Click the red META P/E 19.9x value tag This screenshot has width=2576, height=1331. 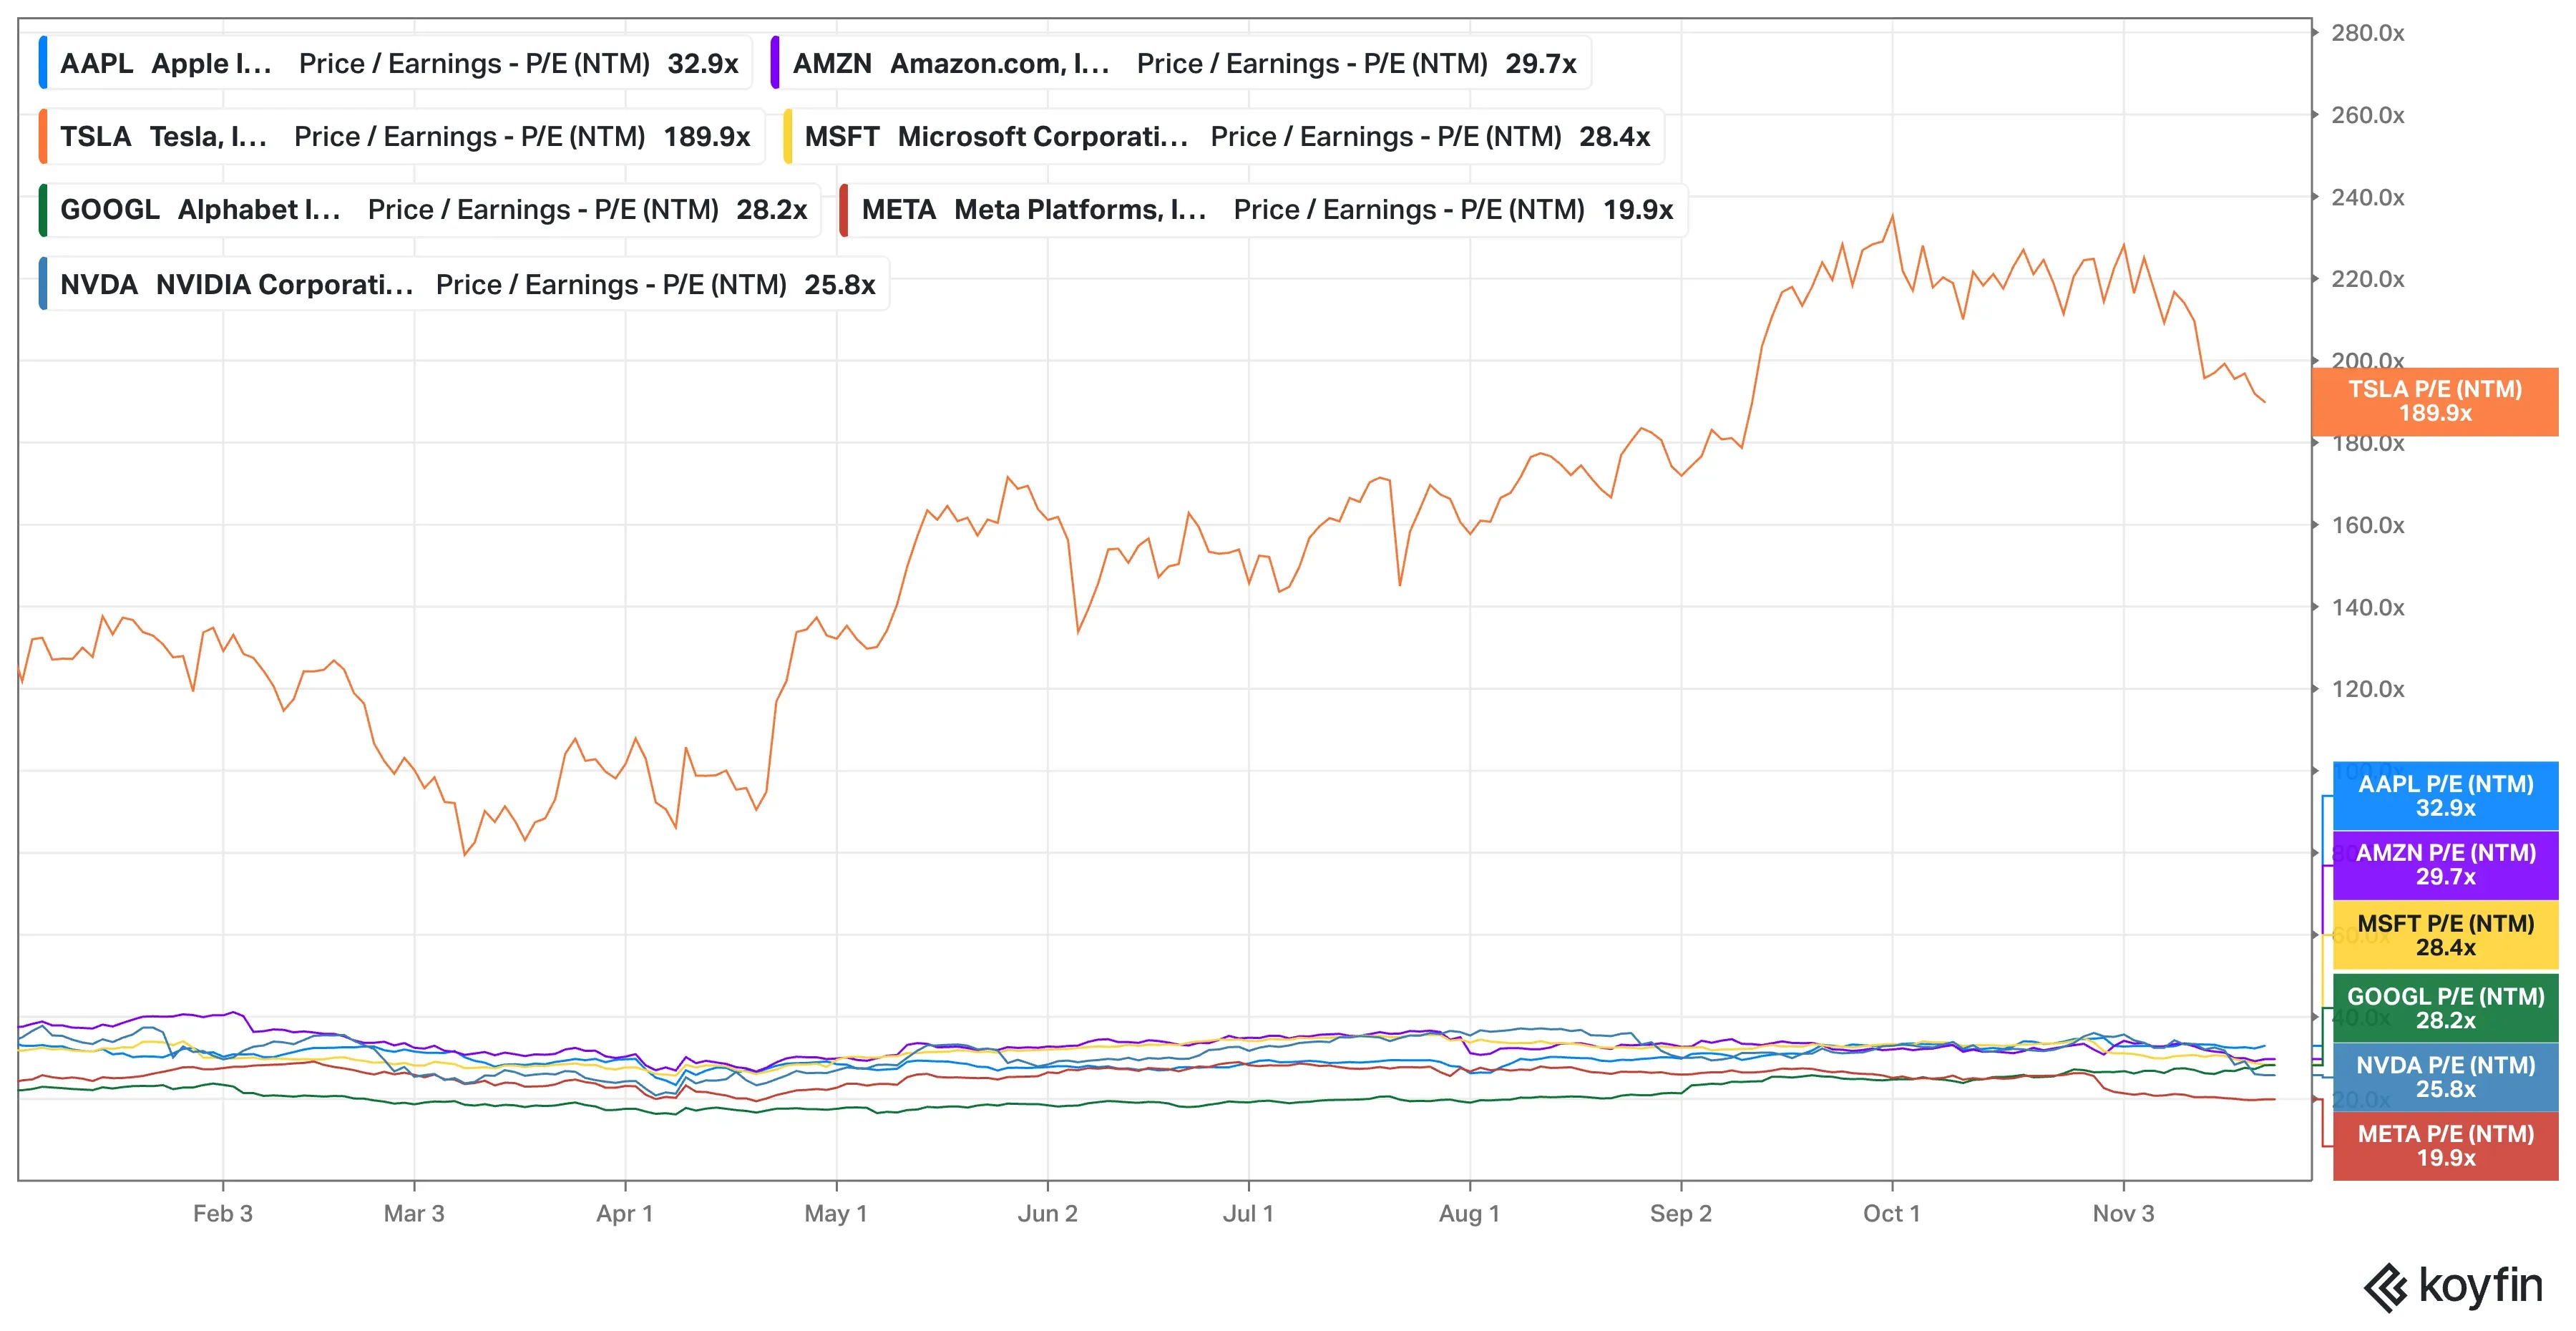2444,1146
